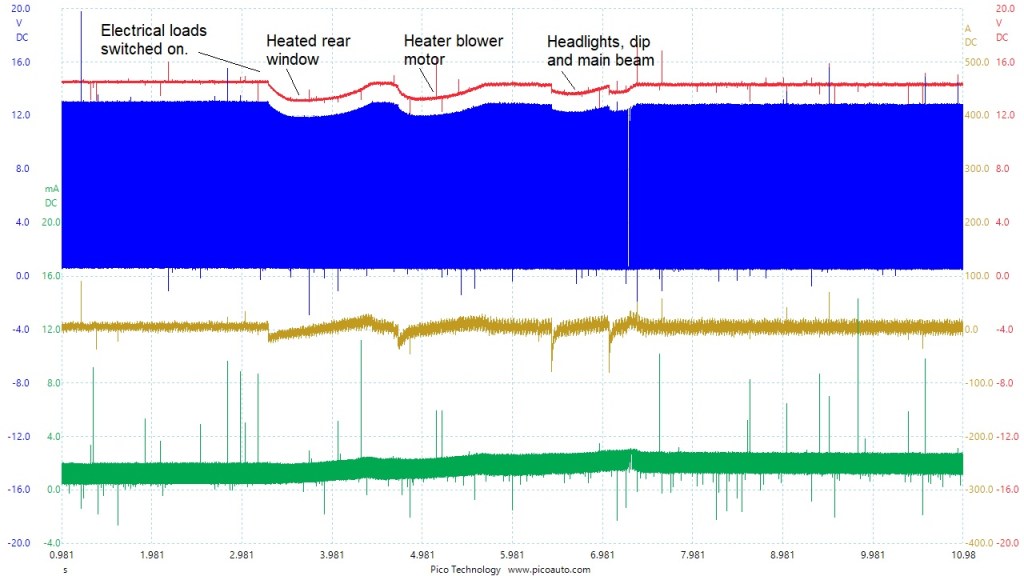Viewport: 1024px width, 576px height.
Task: Click the 0.981 time axis marker
Action: tap(62, 554)
